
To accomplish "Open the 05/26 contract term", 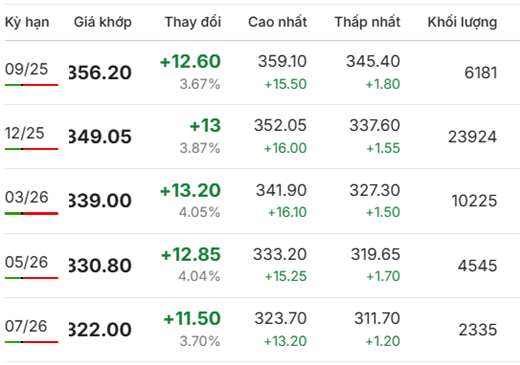I will point(26,262).
